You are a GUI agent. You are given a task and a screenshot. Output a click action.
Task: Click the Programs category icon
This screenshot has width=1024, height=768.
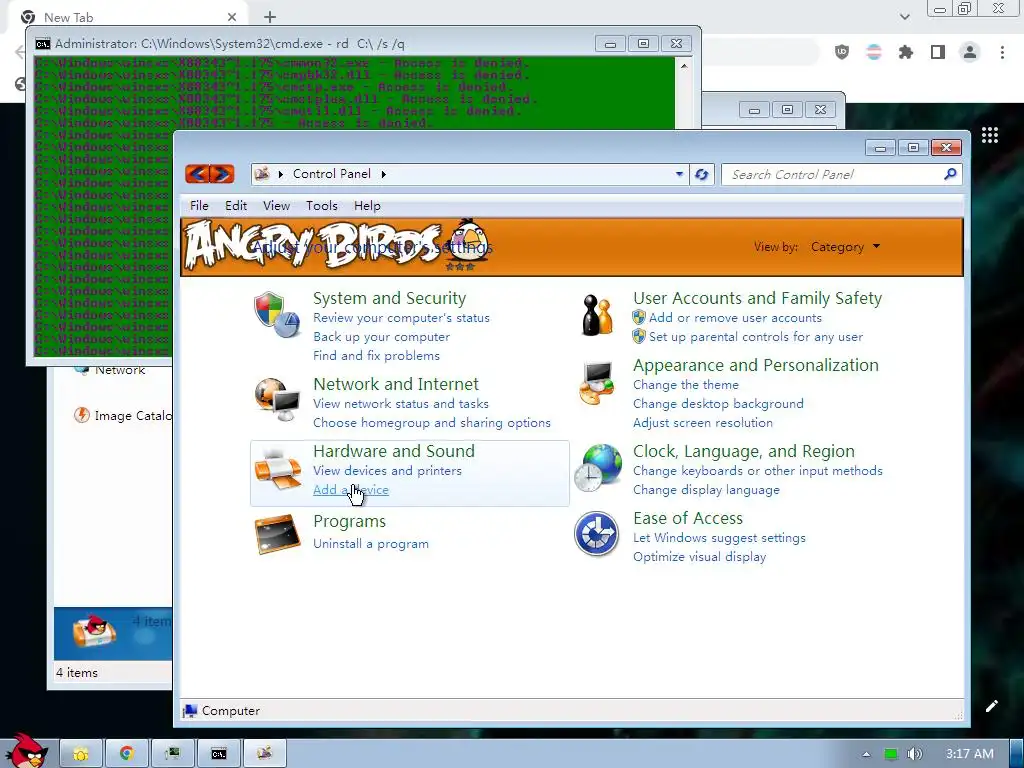(278, 534)
